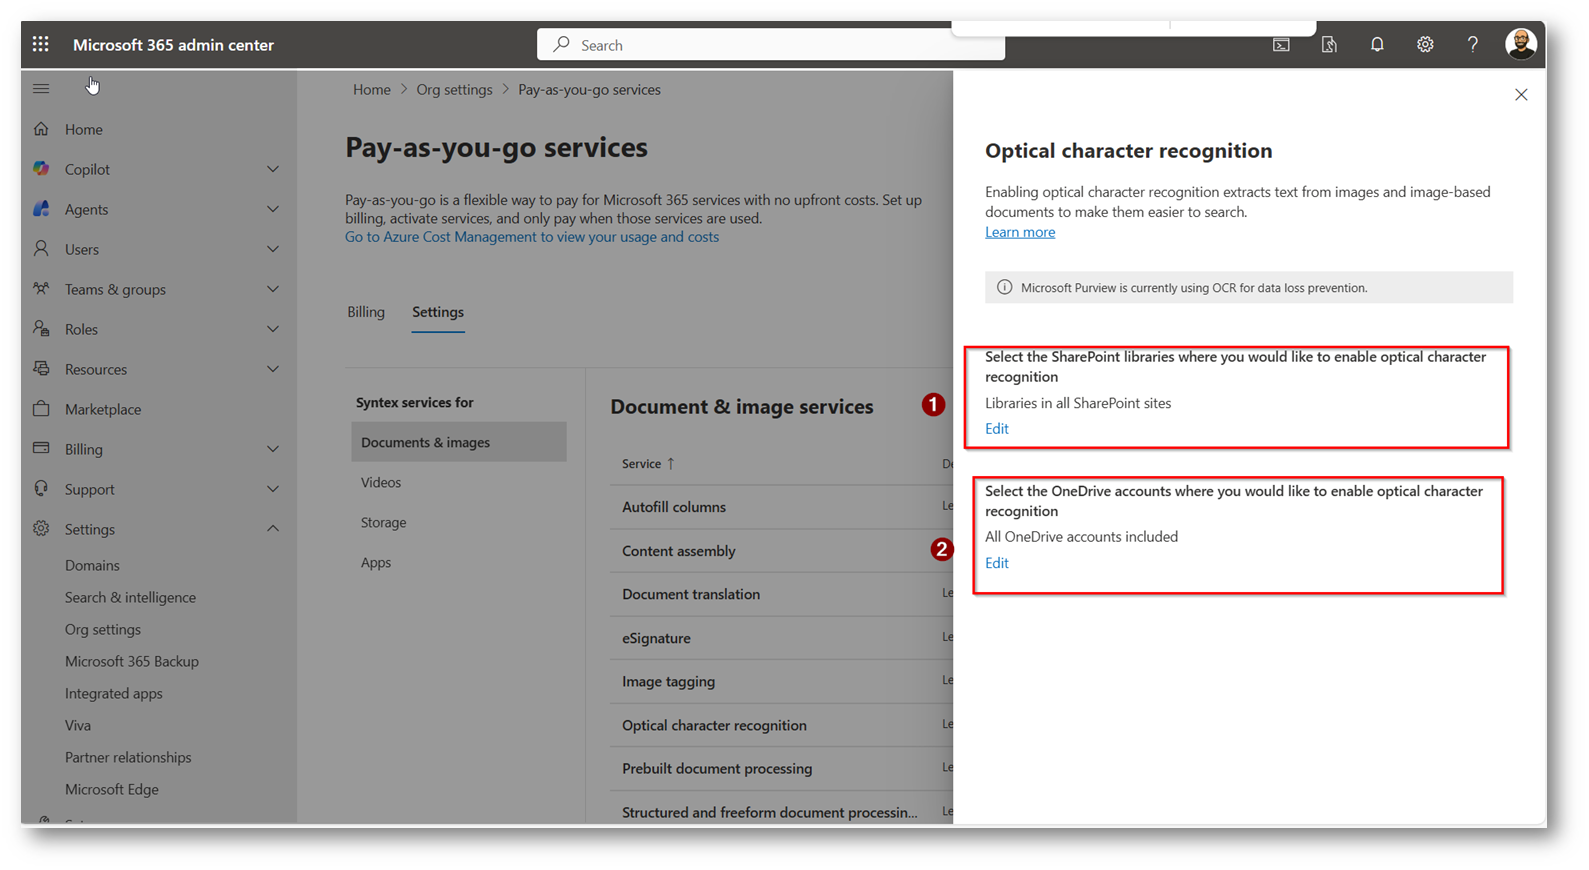The image size is (1589, 870).
Task: Open the Learn more link
Action: point(1020,232)
